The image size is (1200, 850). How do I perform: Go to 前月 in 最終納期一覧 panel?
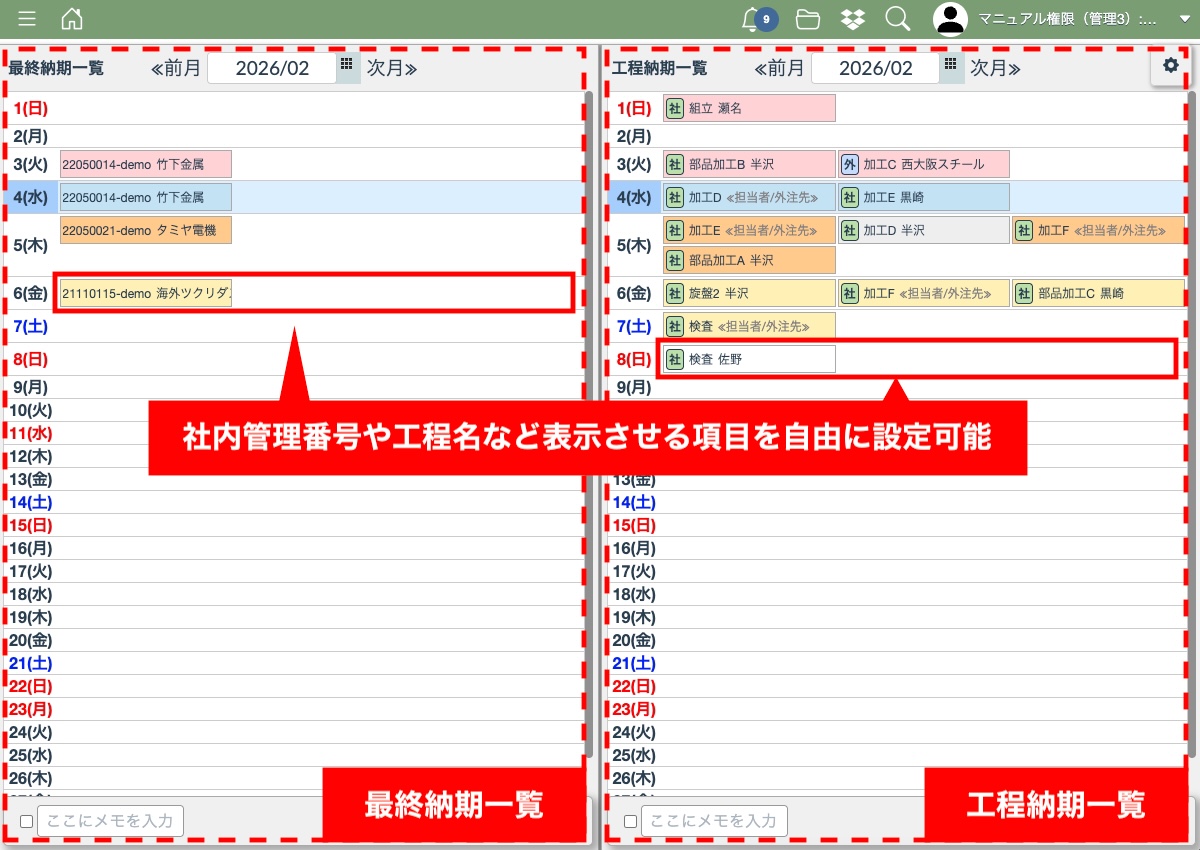click(176, 68)
